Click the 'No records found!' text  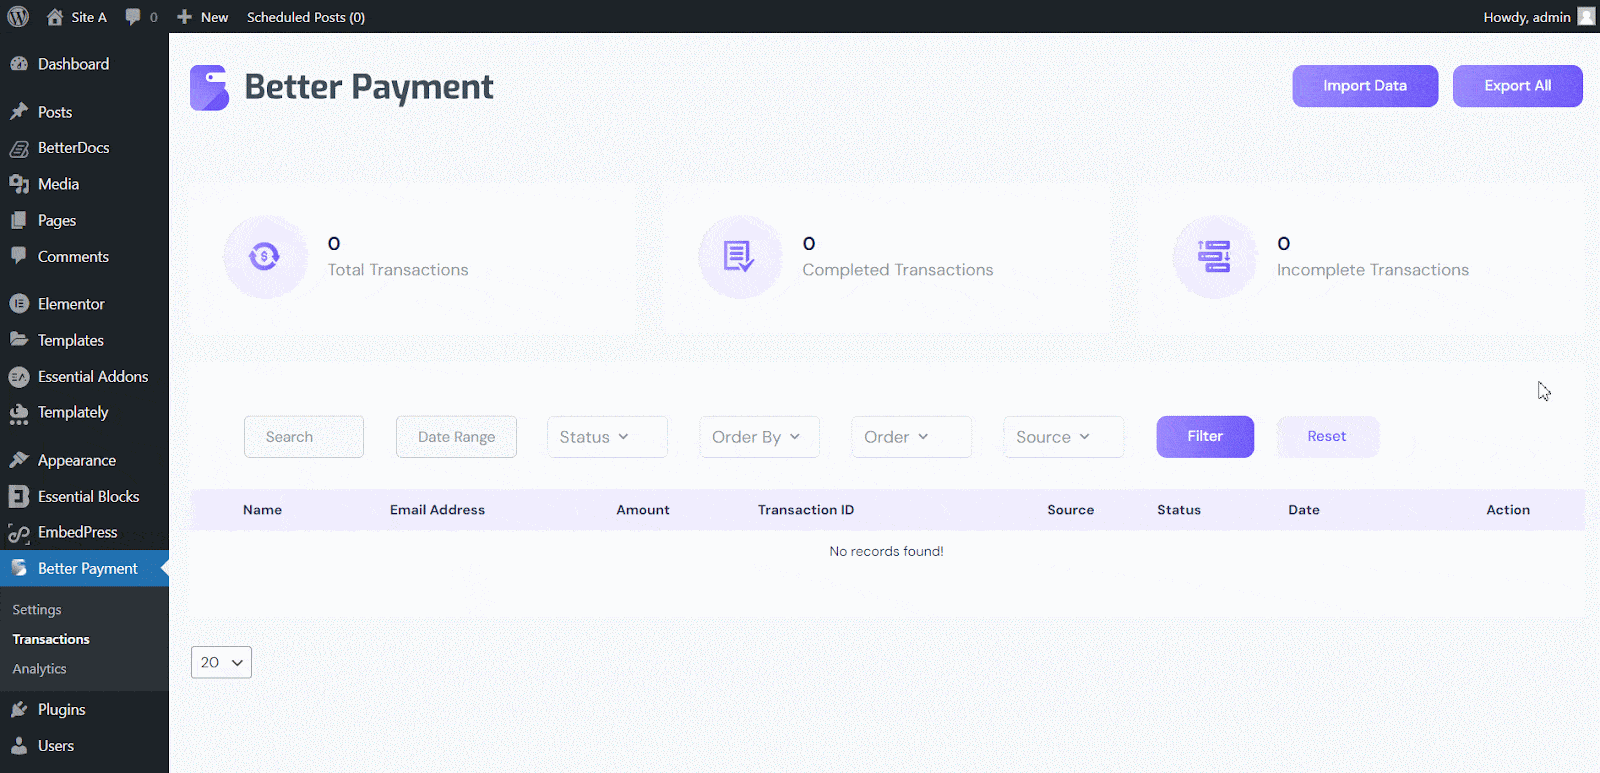(x=886, y=551)
